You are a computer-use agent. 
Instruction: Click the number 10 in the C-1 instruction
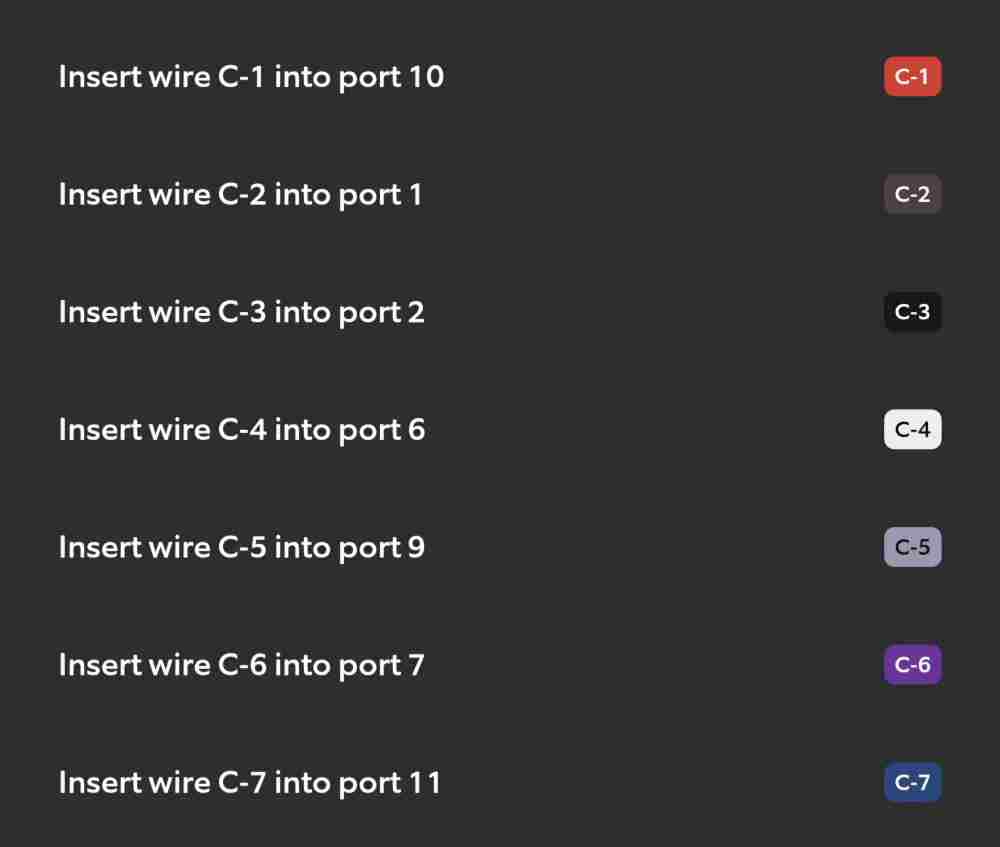tap(427, 77)
